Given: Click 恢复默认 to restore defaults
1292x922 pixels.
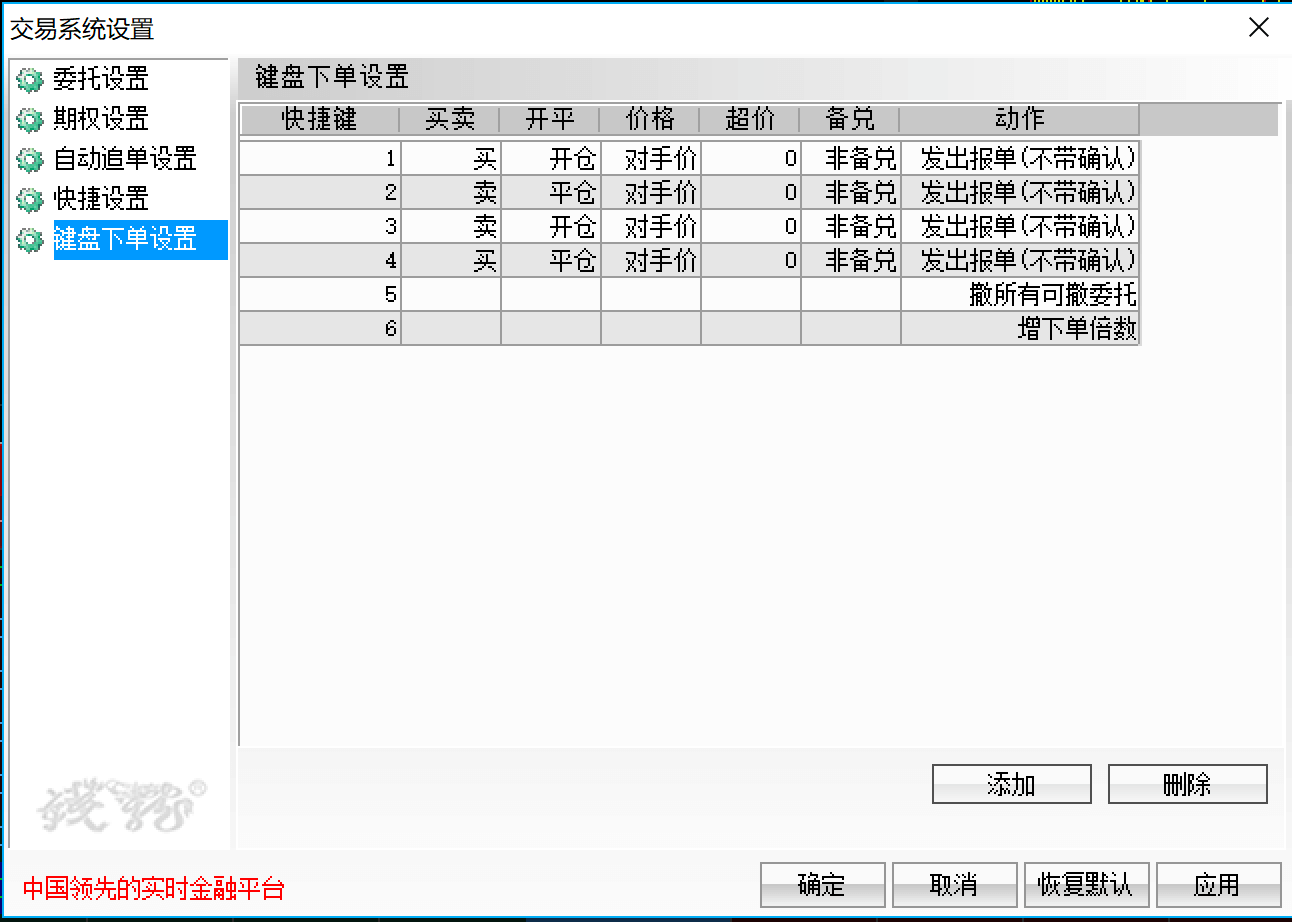Looking at the screenshot, I should [1086, 885].
